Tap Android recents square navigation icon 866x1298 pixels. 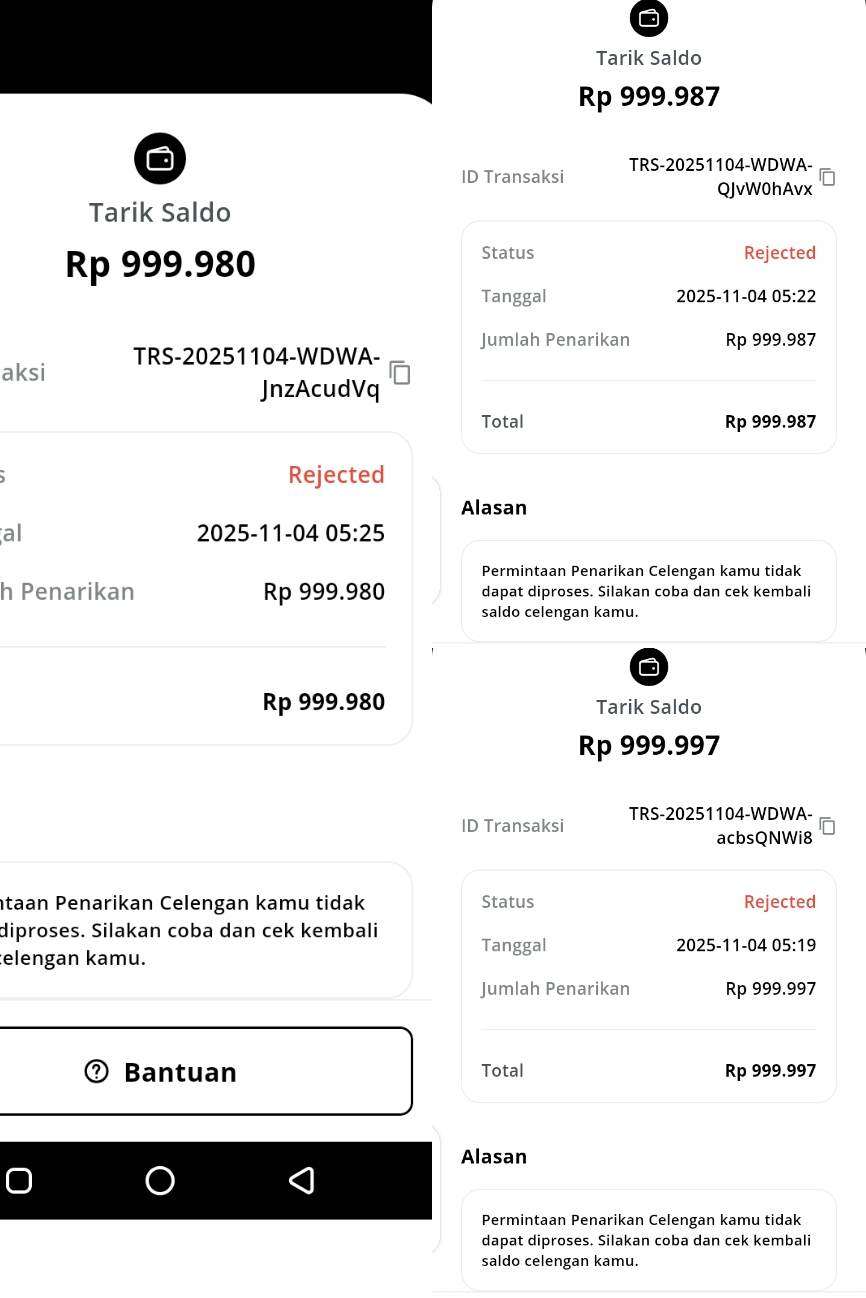point(18,1181)
